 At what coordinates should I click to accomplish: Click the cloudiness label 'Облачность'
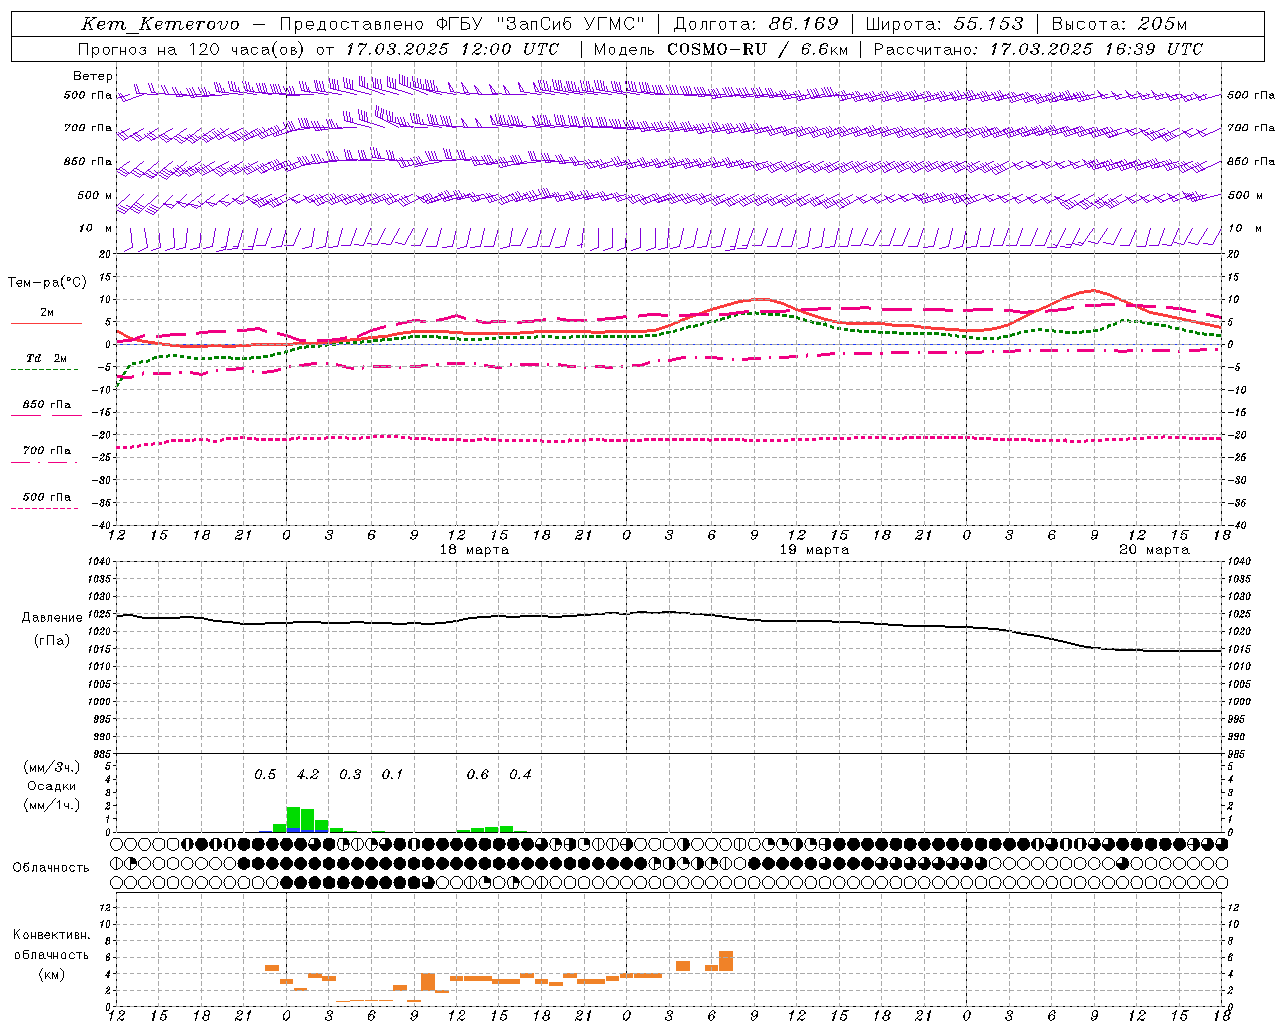(51, 867)
